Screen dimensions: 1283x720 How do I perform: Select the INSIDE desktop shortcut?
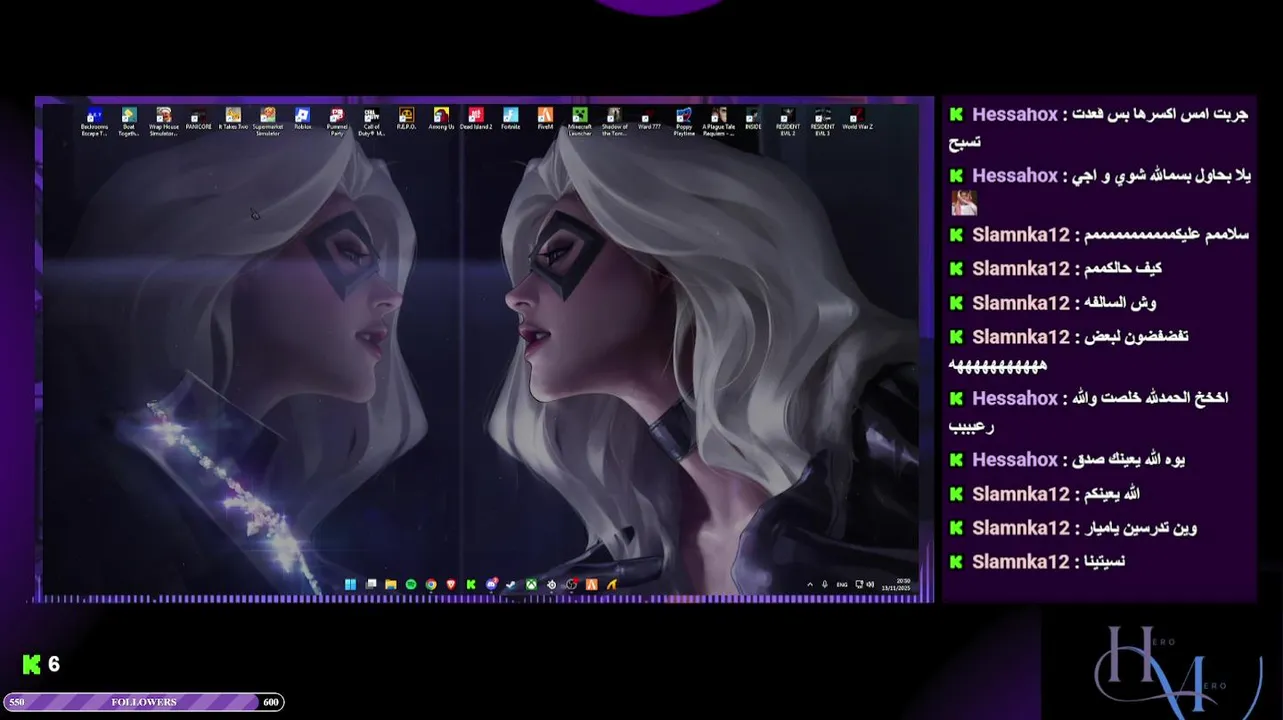[753, 120]
